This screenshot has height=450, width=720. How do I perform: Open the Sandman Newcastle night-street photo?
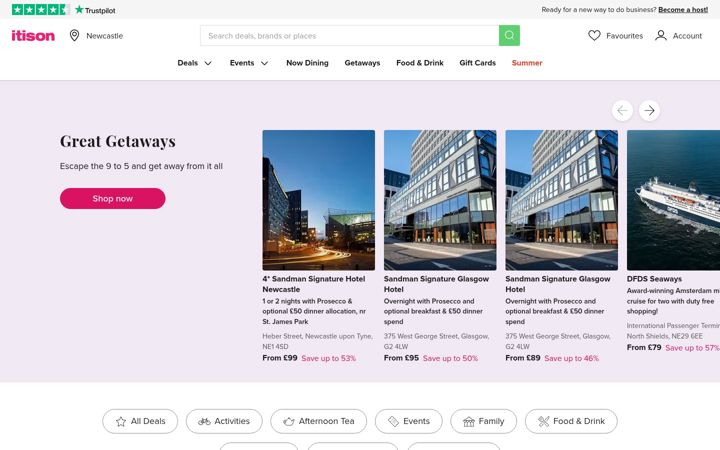pos(319,200)
